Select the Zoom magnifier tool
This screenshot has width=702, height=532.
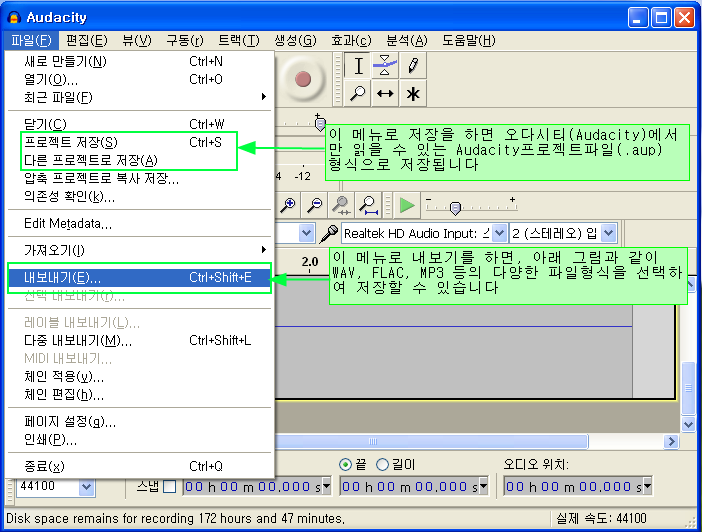[357, 93]
